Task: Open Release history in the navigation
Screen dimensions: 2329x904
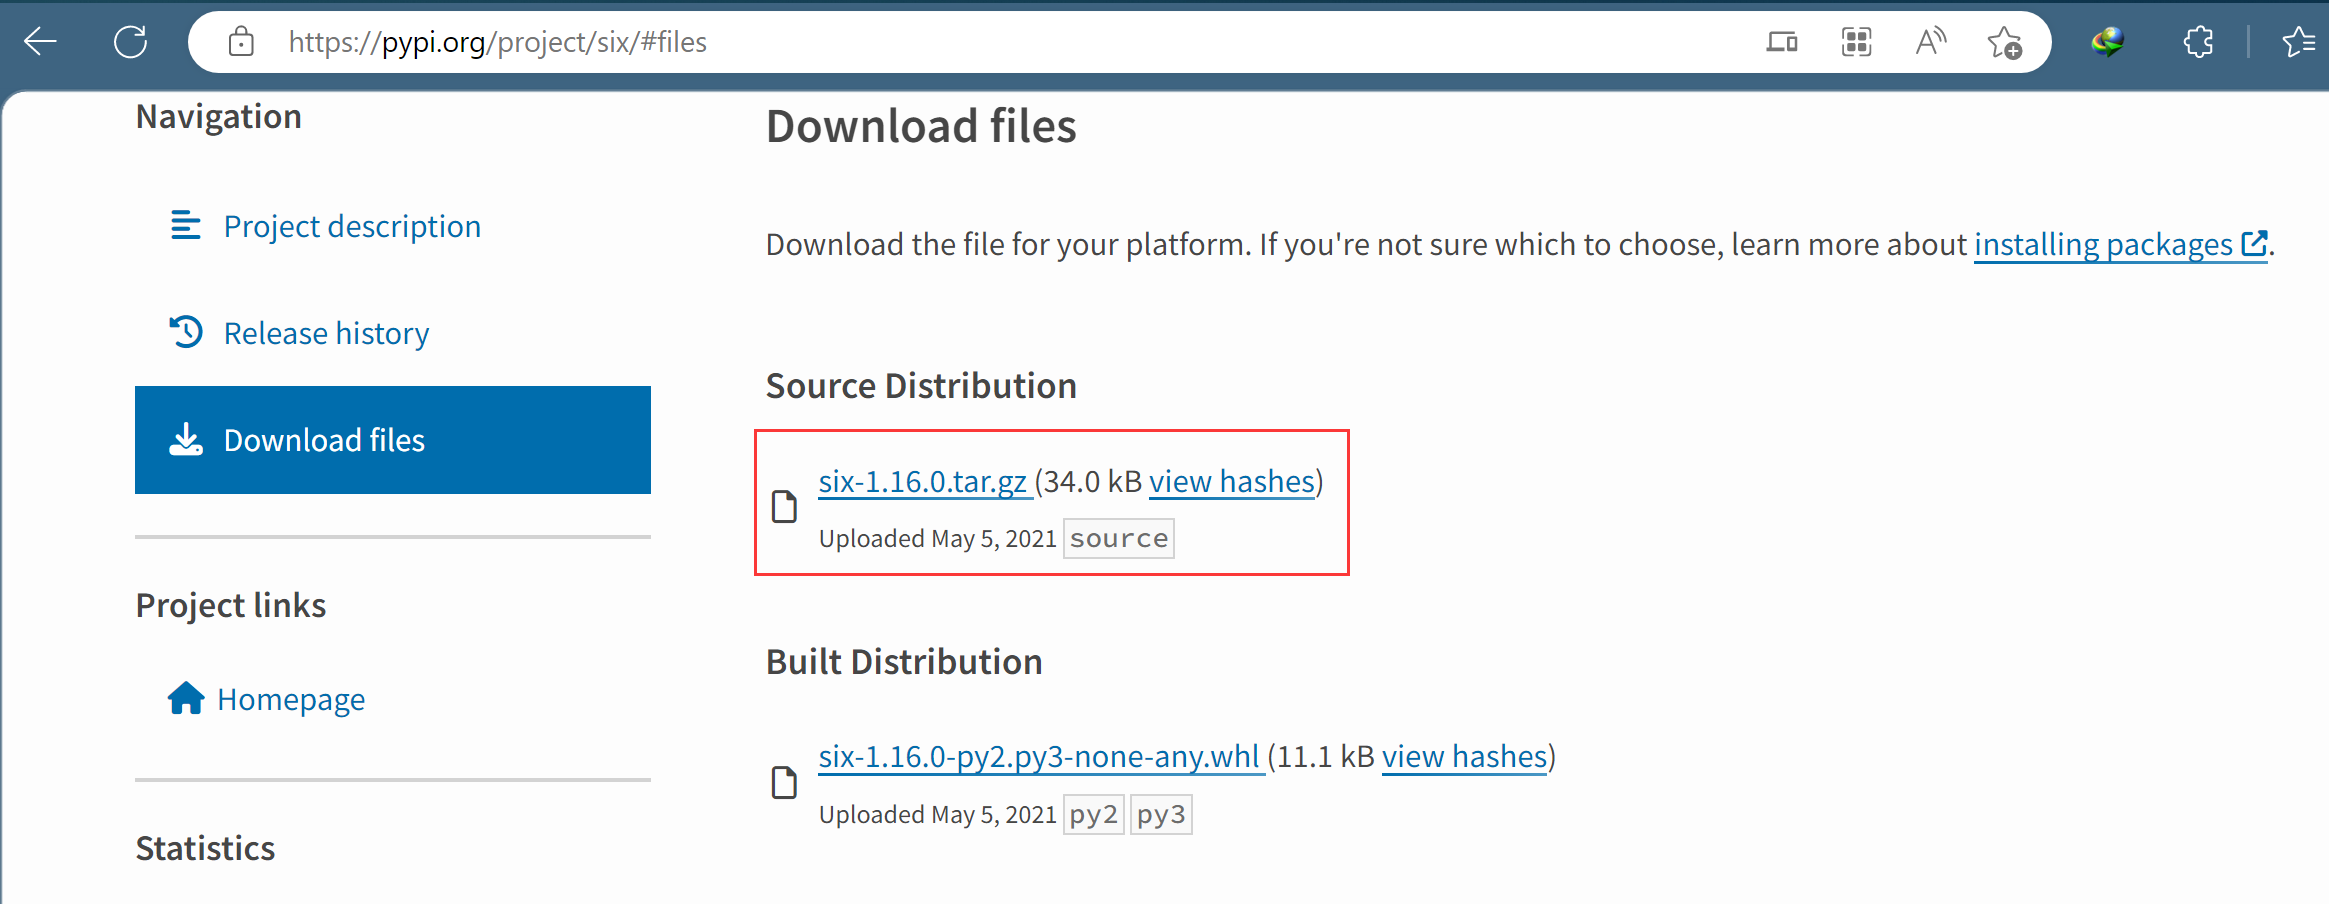Action: [x=326, y=333]
